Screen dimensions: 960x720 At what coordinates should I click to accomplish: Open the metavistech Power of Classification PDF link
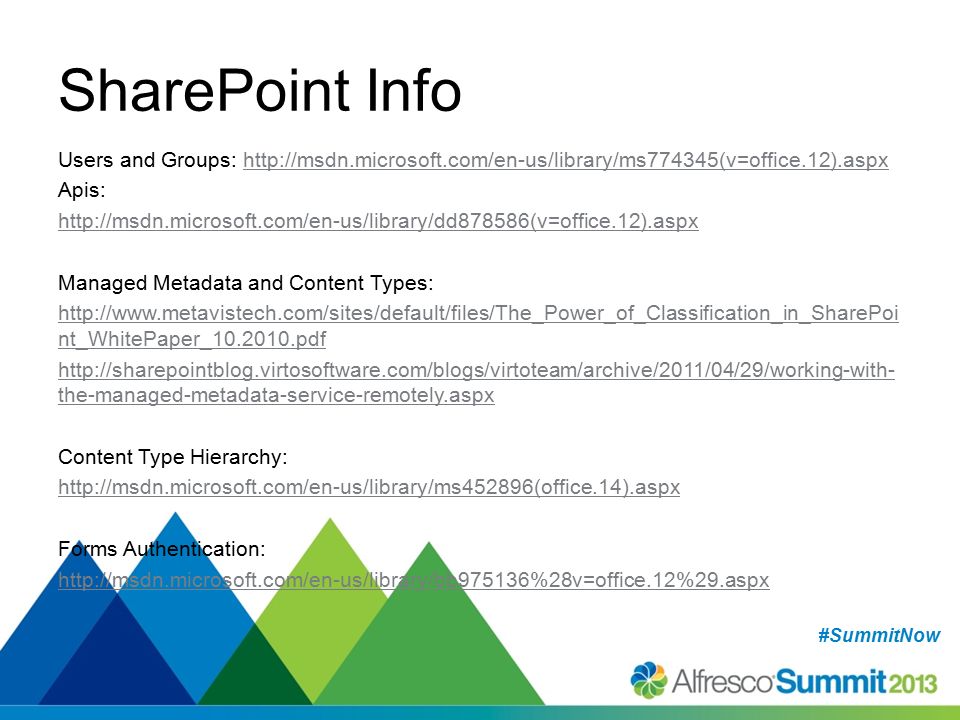478,326
